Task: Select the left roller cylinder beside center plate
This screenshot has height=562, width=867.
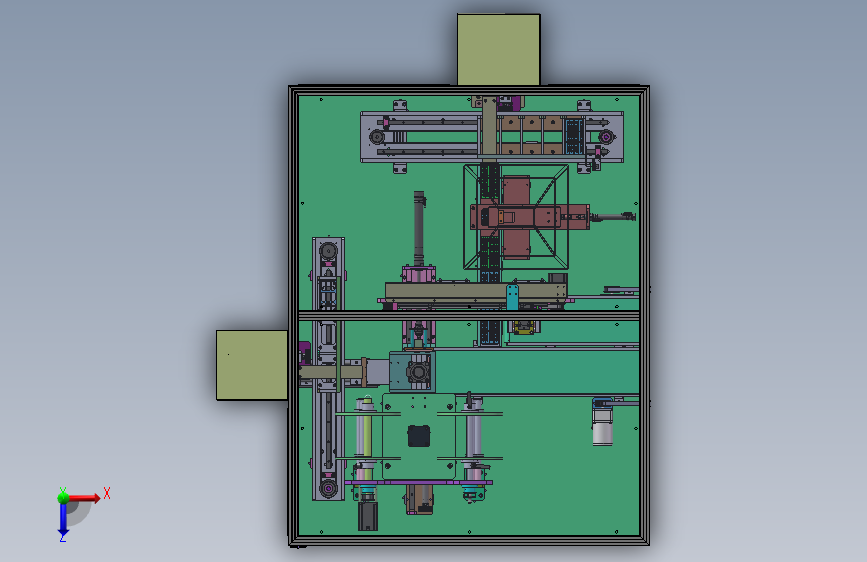Action: coord(364,435)
